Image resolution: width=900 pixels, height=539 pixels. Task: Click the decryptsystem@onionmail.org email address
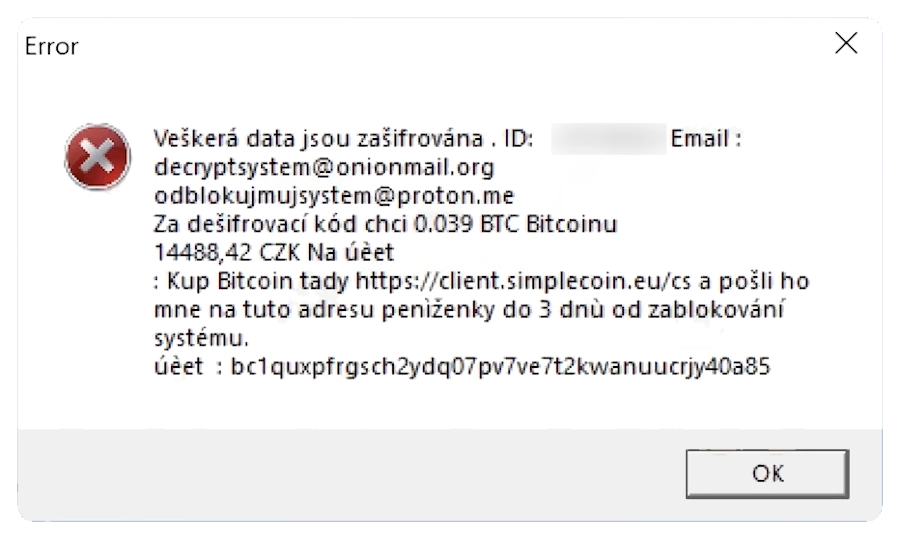click(x=324, y=166)
